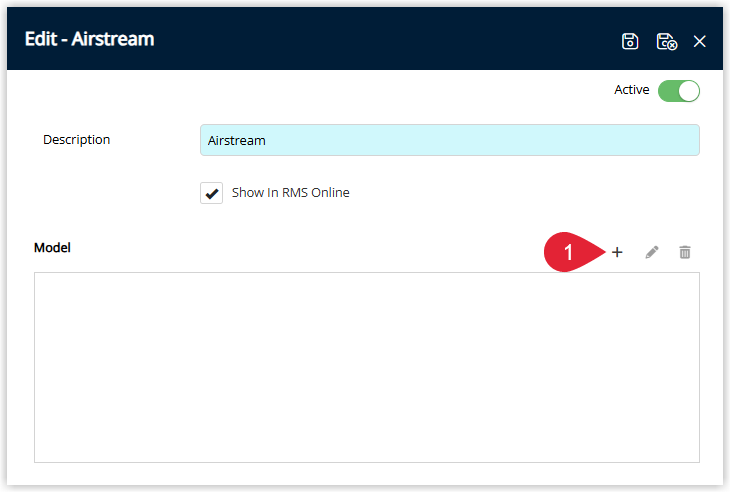Click the save and exit icon
This screenshot has width=731, height=493.
pos(666,41)
